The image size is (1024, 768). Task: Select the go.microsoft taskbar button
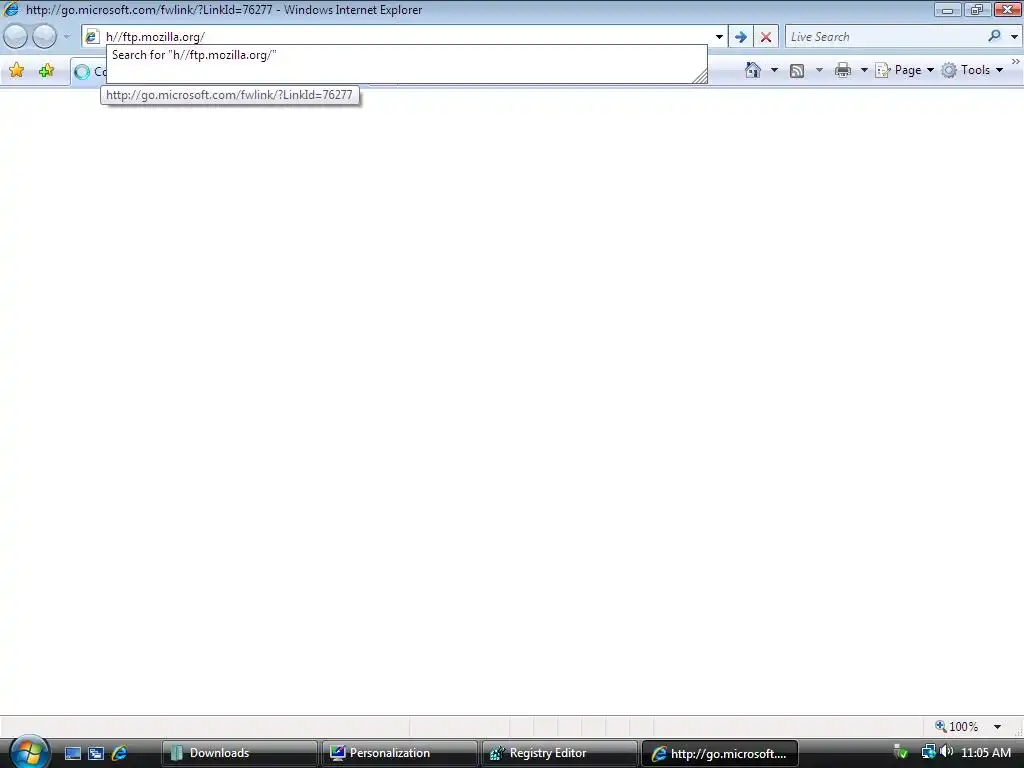tap(720, 753)
